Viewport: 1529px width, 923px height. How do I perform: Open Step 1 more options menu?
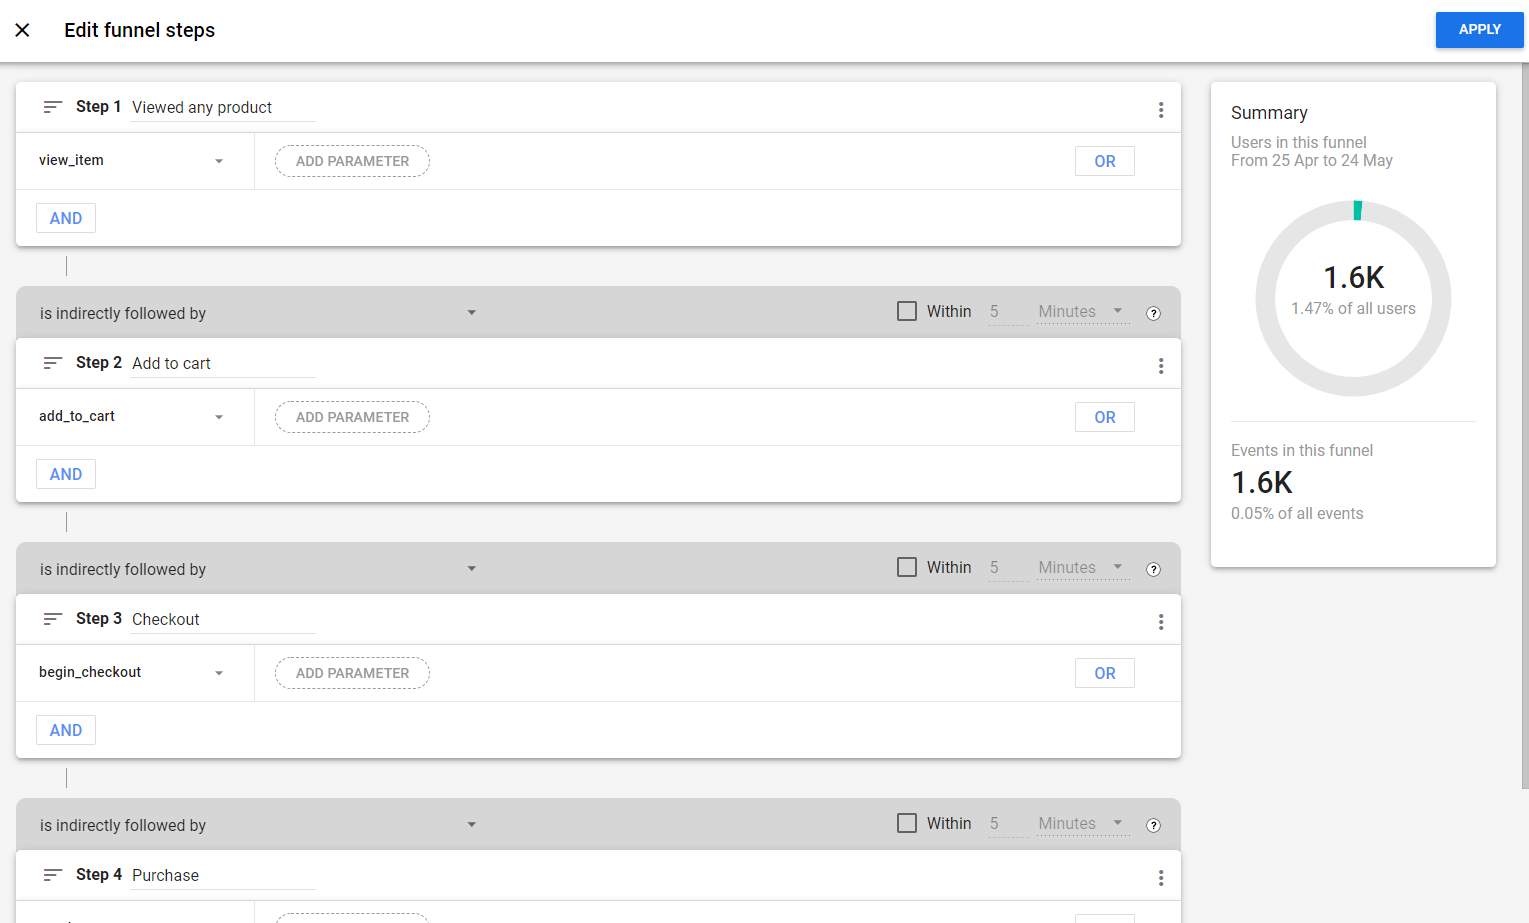[x=1160, y=110]
